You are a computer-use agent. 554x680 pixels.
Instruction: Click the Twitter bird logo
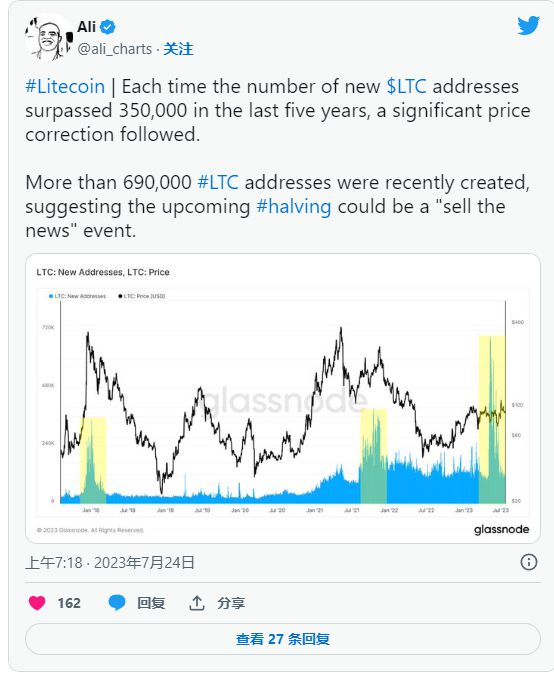(528, 25)
